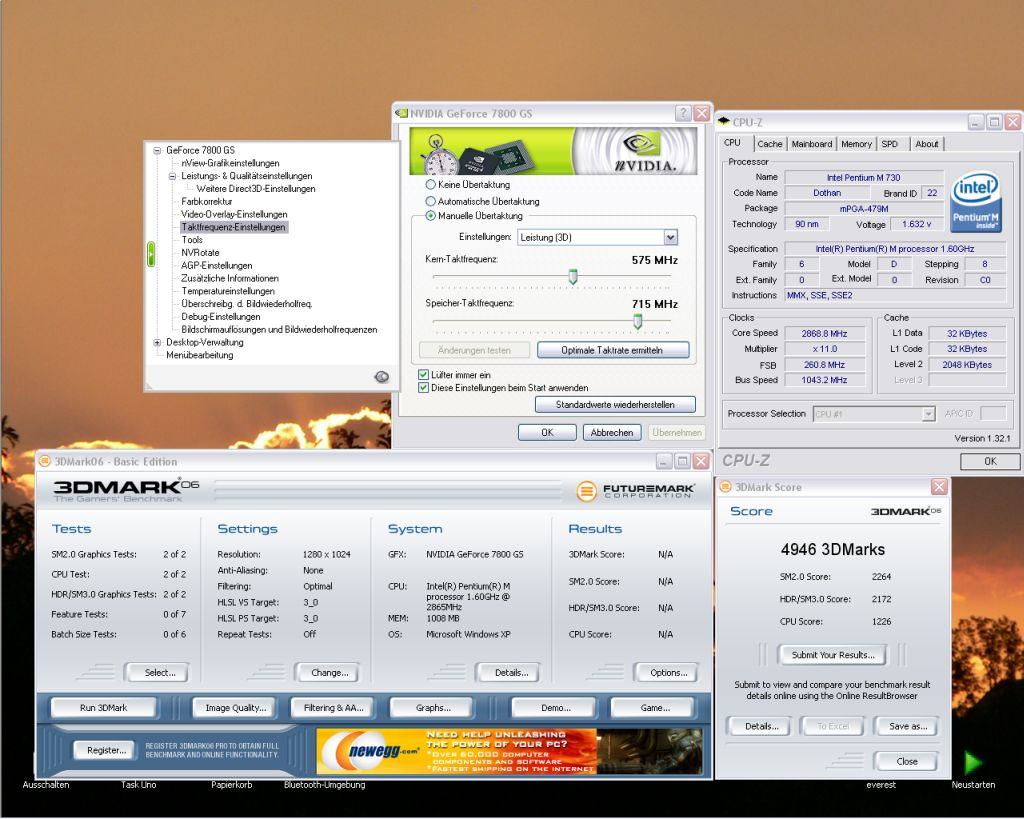1024x819 pixels.
Task: Open Graphs in 3DMark06
Action: click(x=433, y=707)
